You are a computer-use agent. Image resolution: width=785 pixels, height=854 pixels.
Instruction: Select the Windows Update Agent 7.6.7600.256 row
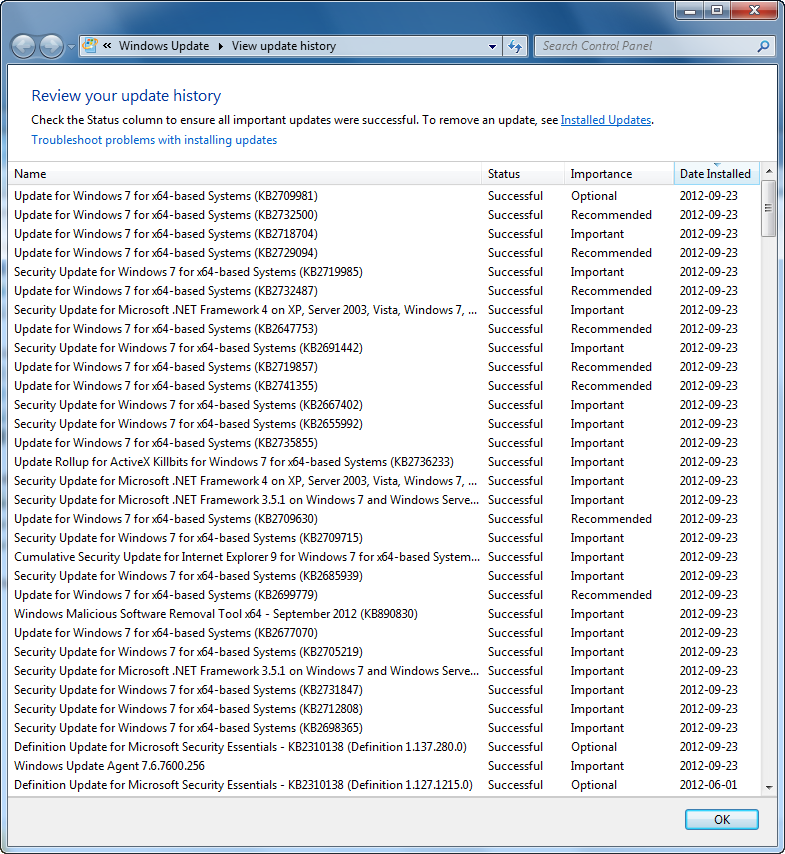coord(384,766)
